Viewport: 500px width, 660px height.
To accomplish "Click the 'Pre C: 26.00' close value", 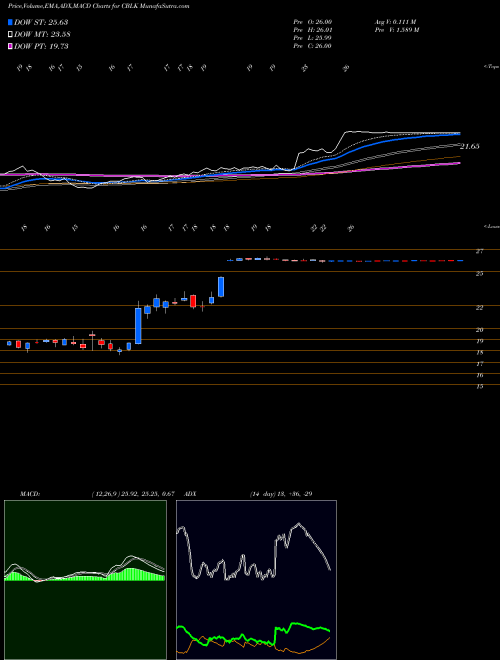I will [x=313, y=46].
